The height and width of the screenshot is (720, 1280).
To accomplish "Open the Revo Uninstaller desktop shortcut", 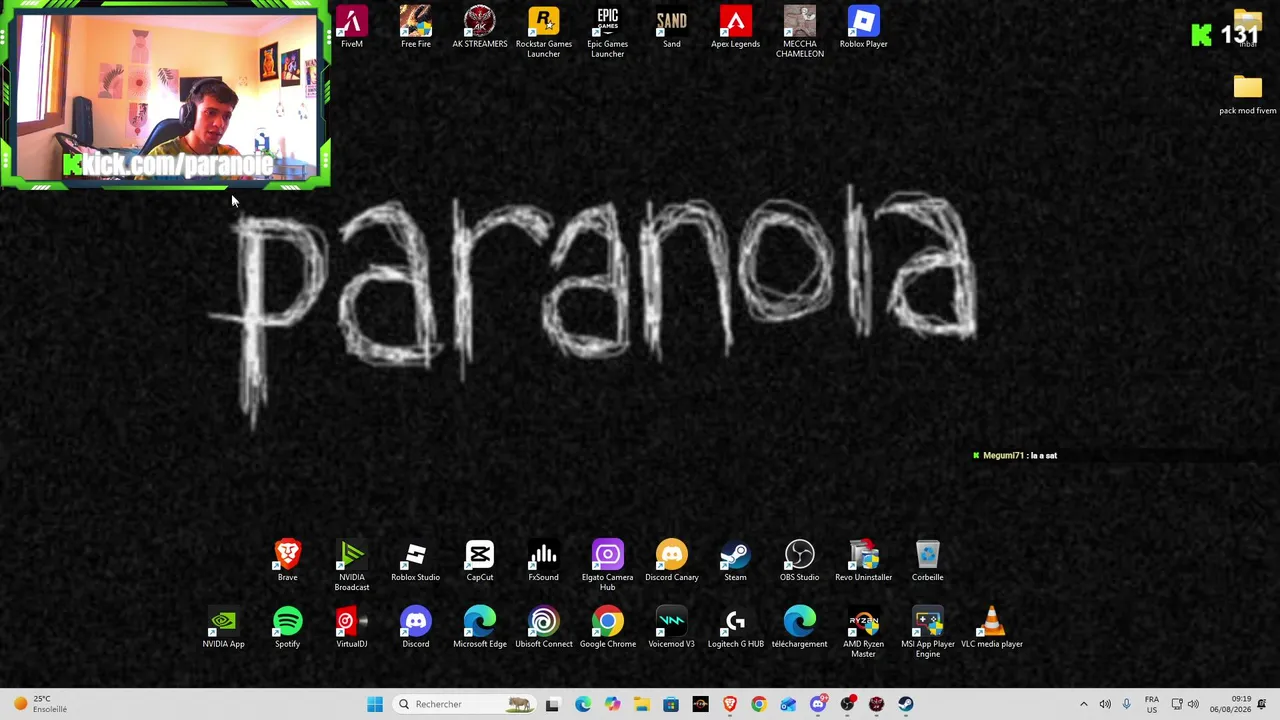I will point(864,561).
